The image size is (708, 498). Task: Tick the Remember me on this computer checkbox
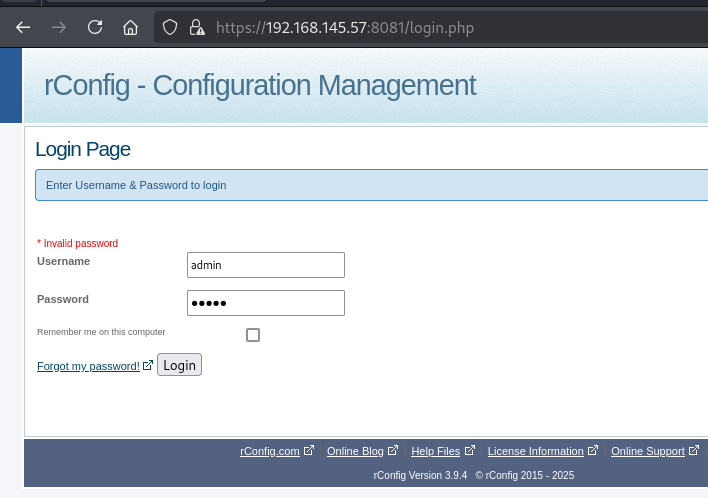point(253,335)
